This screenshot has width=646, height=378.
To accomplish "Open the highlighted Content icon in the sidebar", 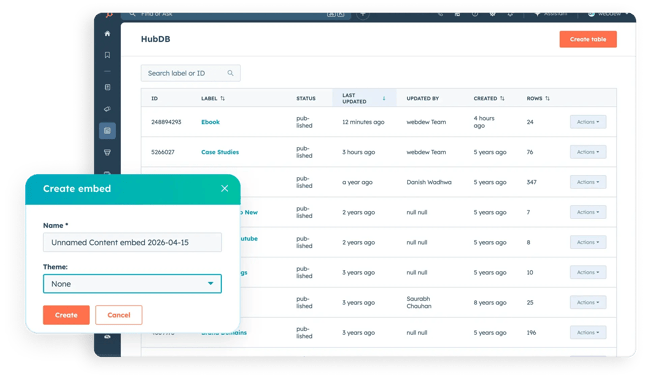I will click(x=107, y=131).
